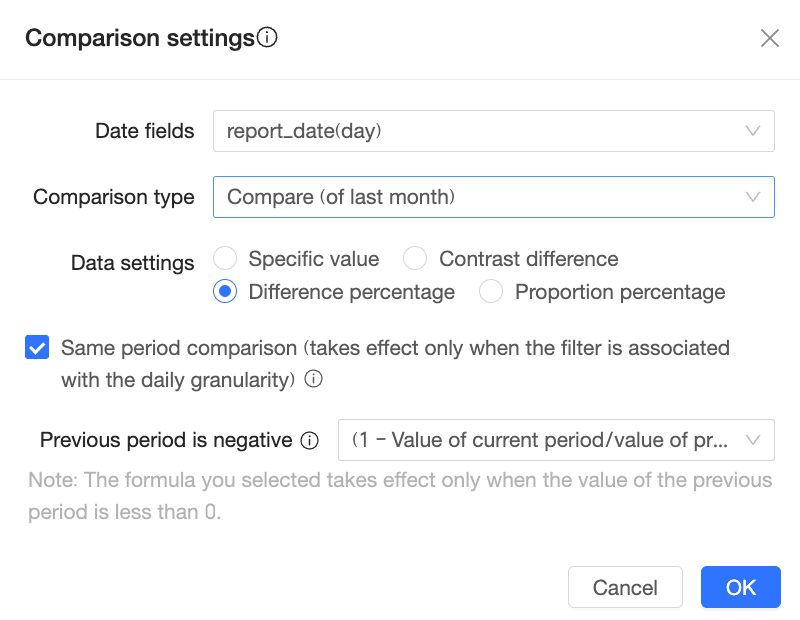The image size is (800, 620).
Task: Click info icon next to Previous period is negative
Action: point(309,440)
